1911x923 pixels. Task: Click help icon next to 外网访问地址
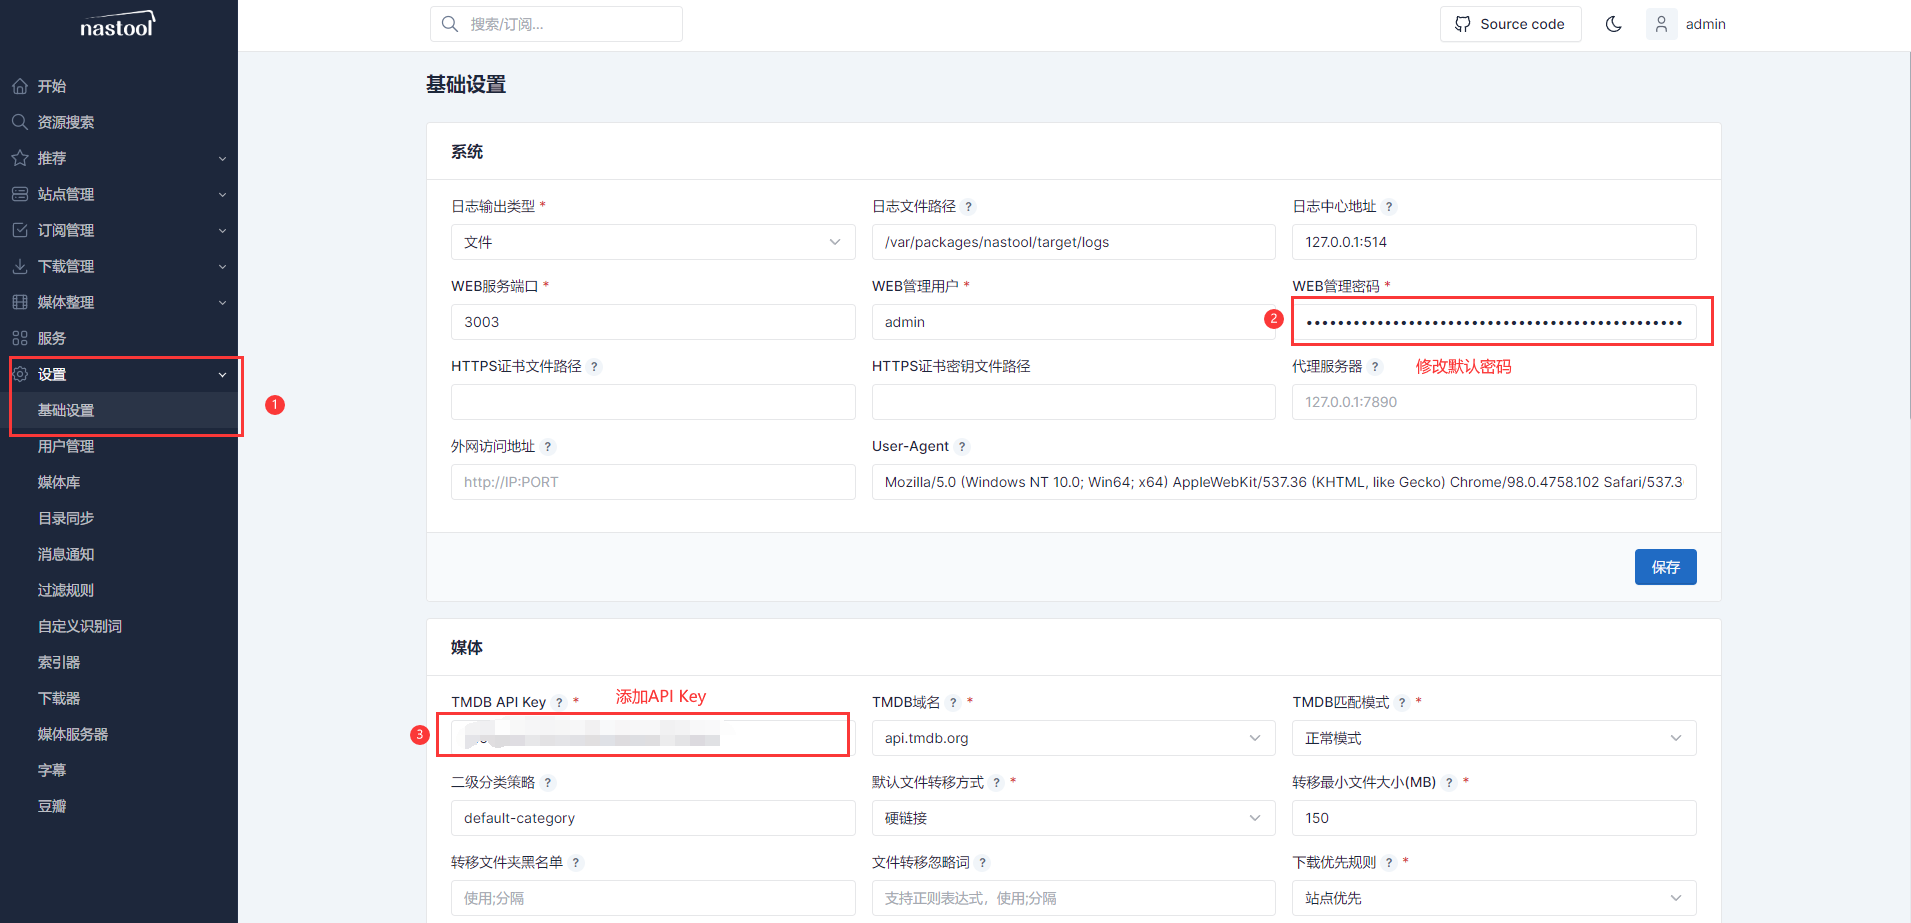click(x=548, y=447)
